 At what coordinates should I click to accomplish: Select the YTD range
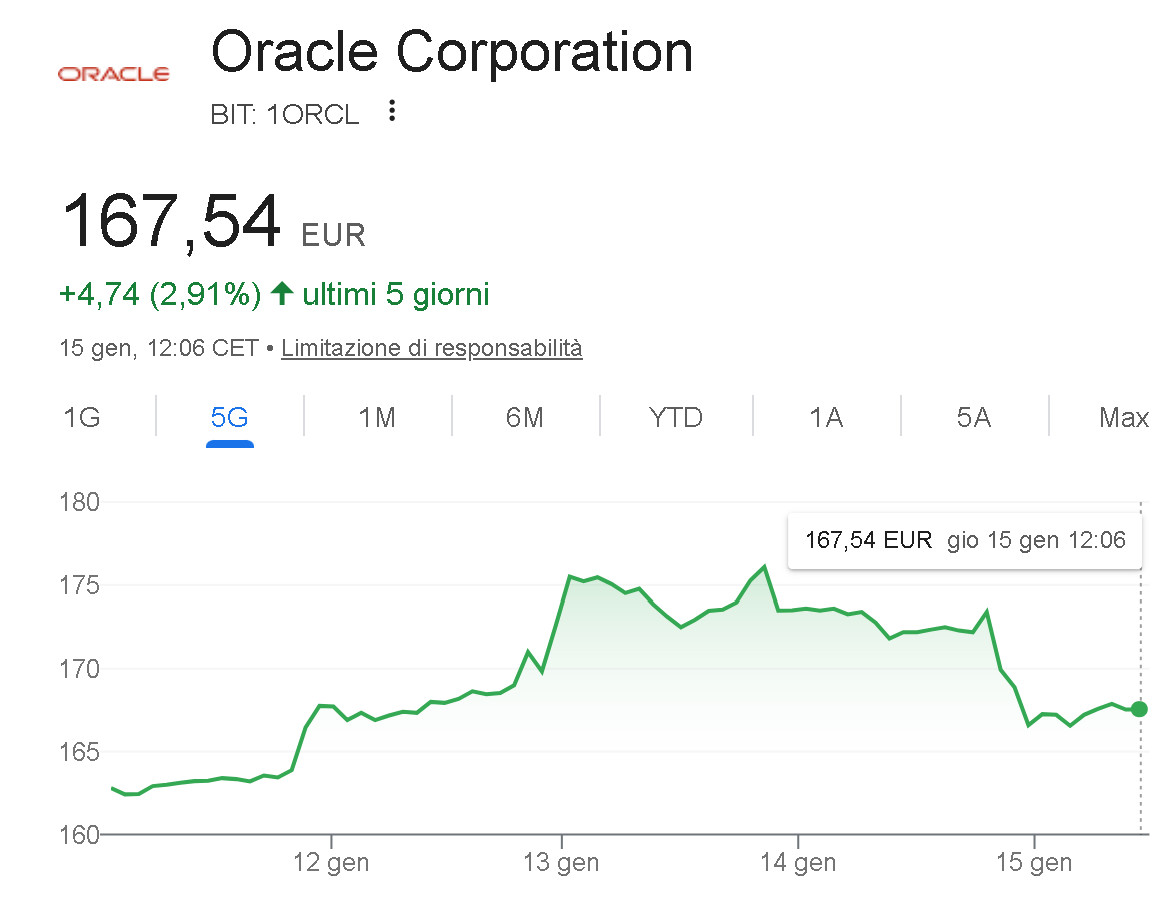[x=676, y=417]
